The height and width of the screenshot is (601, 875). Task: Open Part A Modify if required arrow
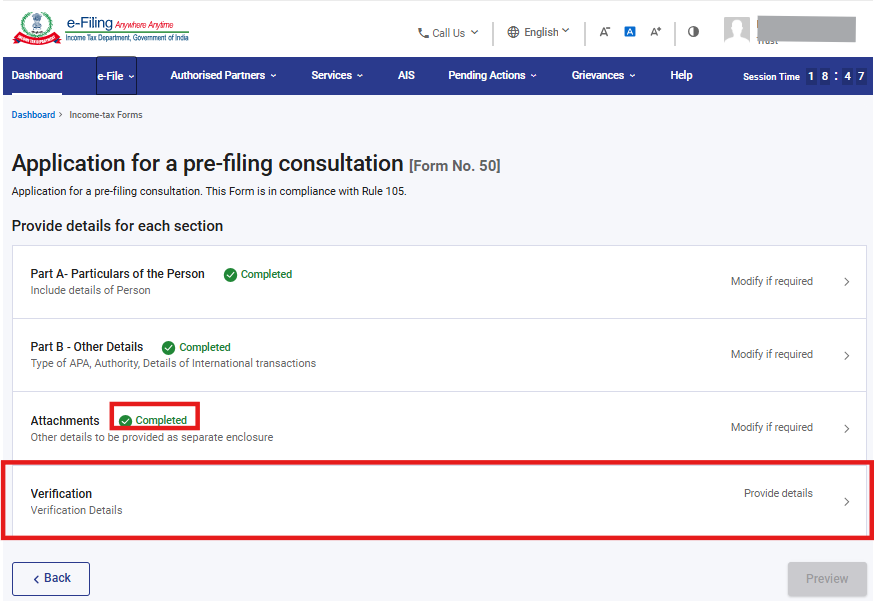pyautogui.click(x=847, y=282)
